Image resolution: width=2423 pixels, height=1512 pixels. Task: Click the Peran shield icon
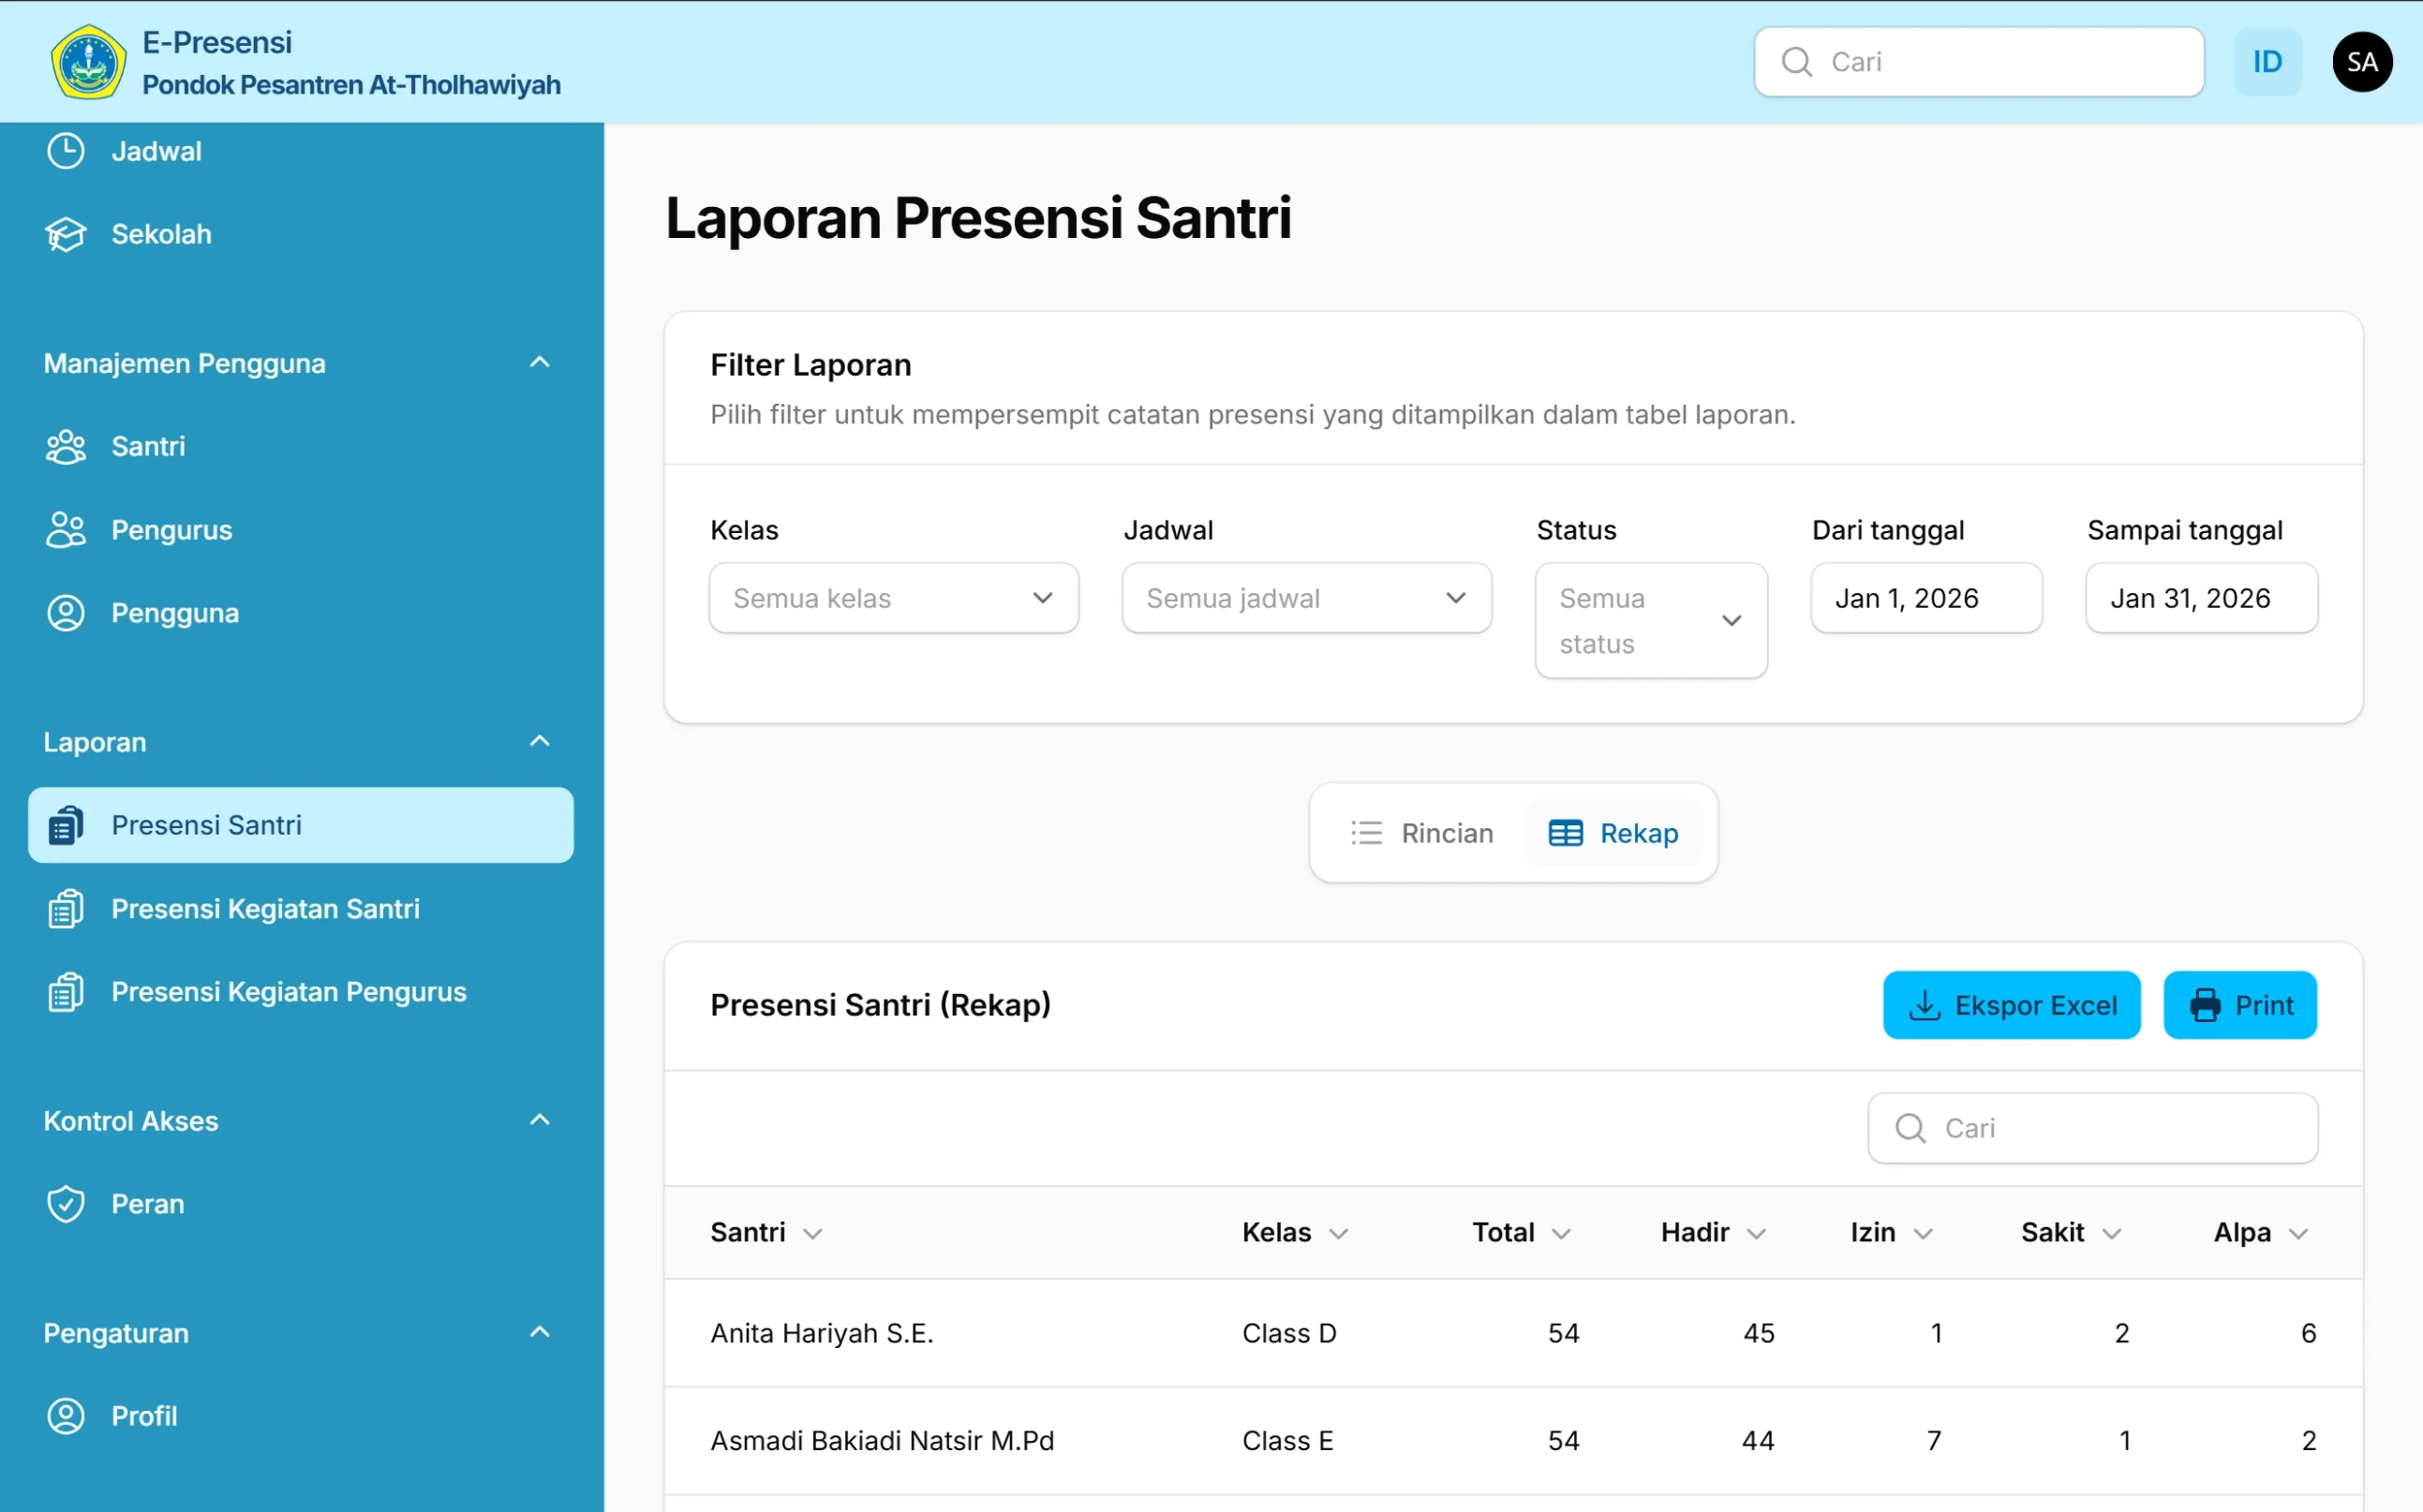pos(64,1203)
